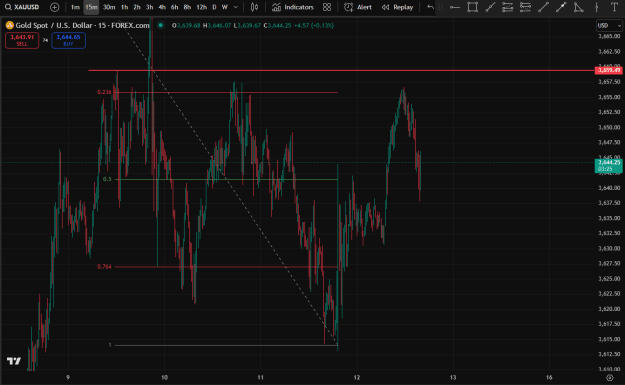Image resolution: width=625 pixels, height=385 pixels.
Task: Select the triangle pattern drawing tool
Action: coord(578,7)
